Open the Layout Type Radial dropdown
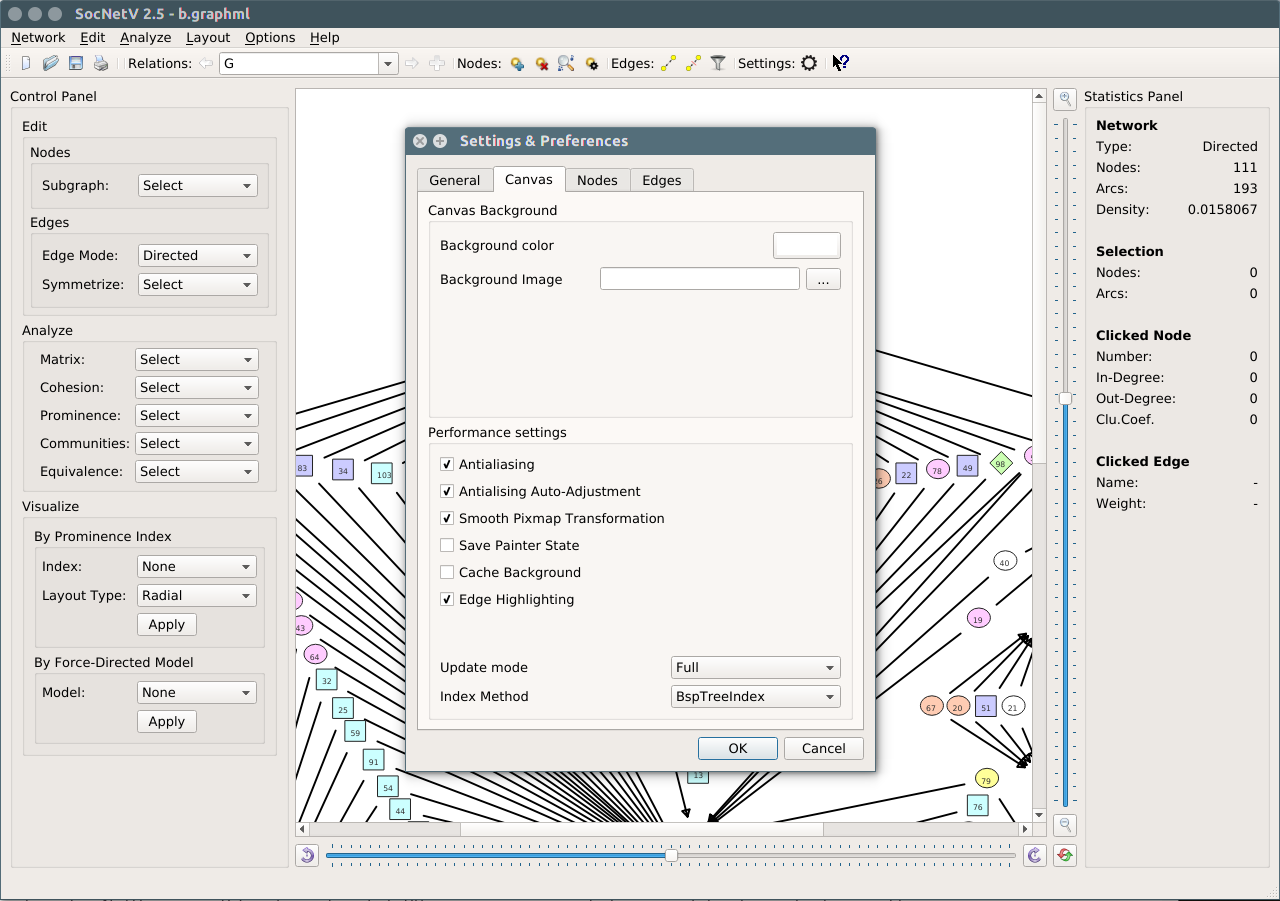Image resolution: width=1280 pixels, height=901 pixels. point(196,595)
